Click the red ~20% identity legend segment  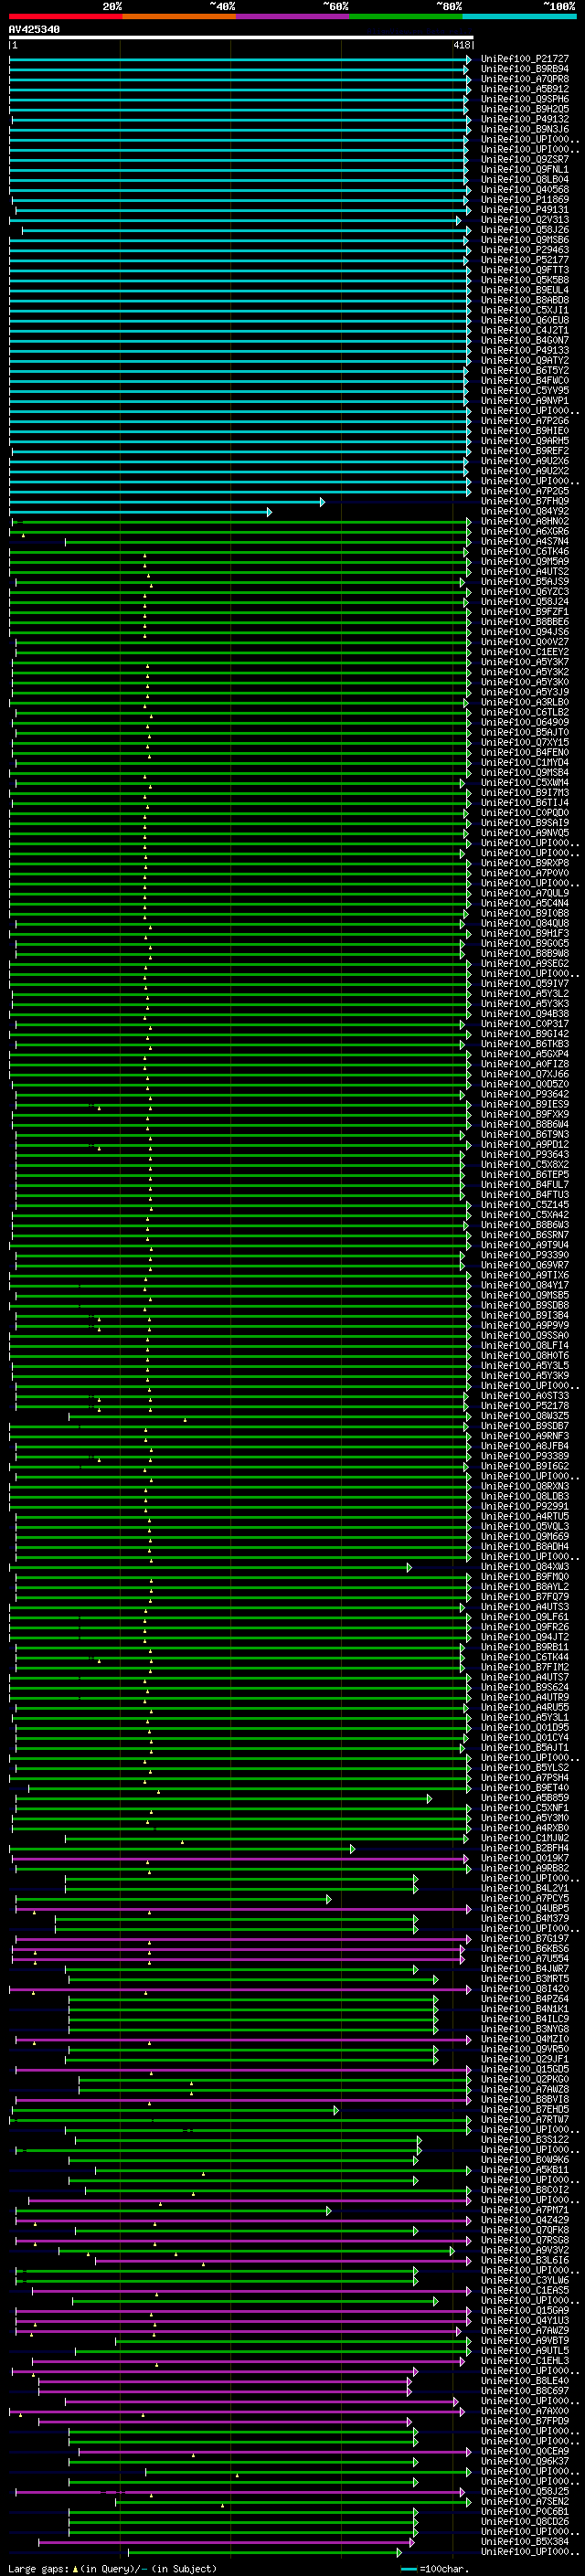pos(65,16)
